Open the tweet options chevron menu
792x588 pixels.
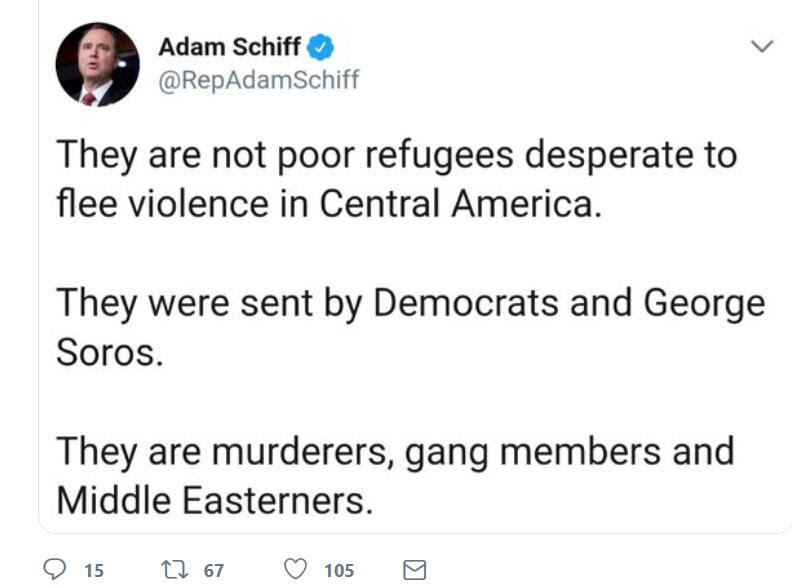coord(762,46)
